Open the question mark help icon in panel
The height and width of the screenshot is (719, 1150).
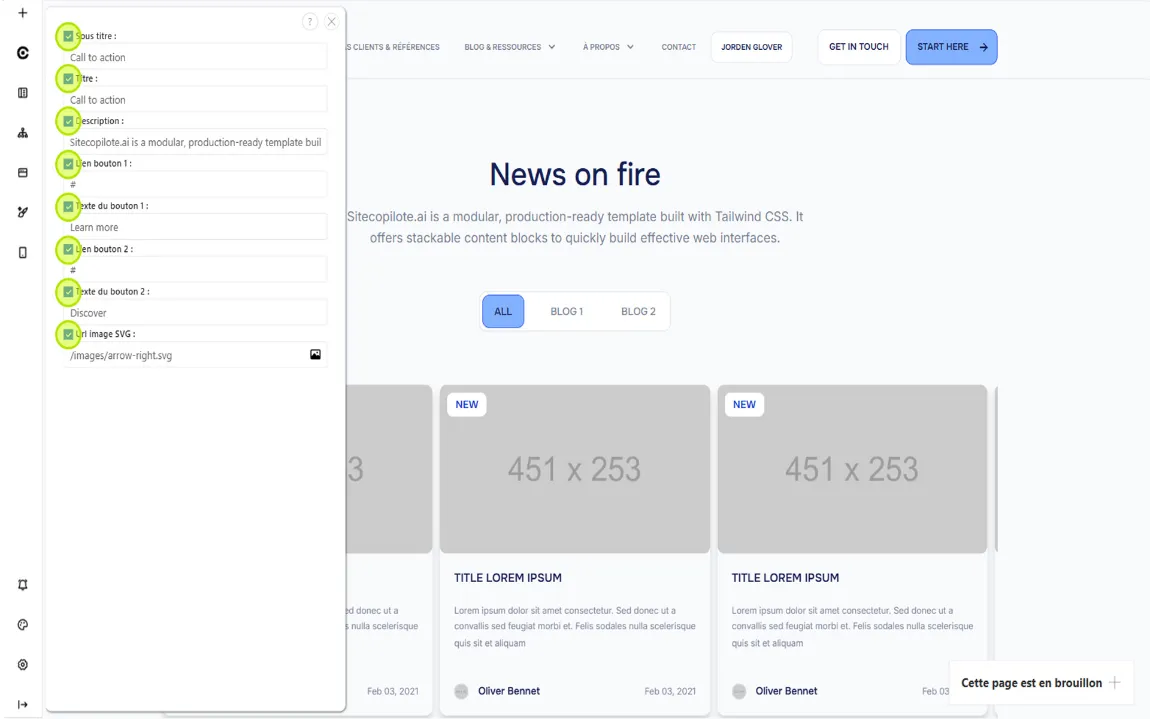click(310, 22)
